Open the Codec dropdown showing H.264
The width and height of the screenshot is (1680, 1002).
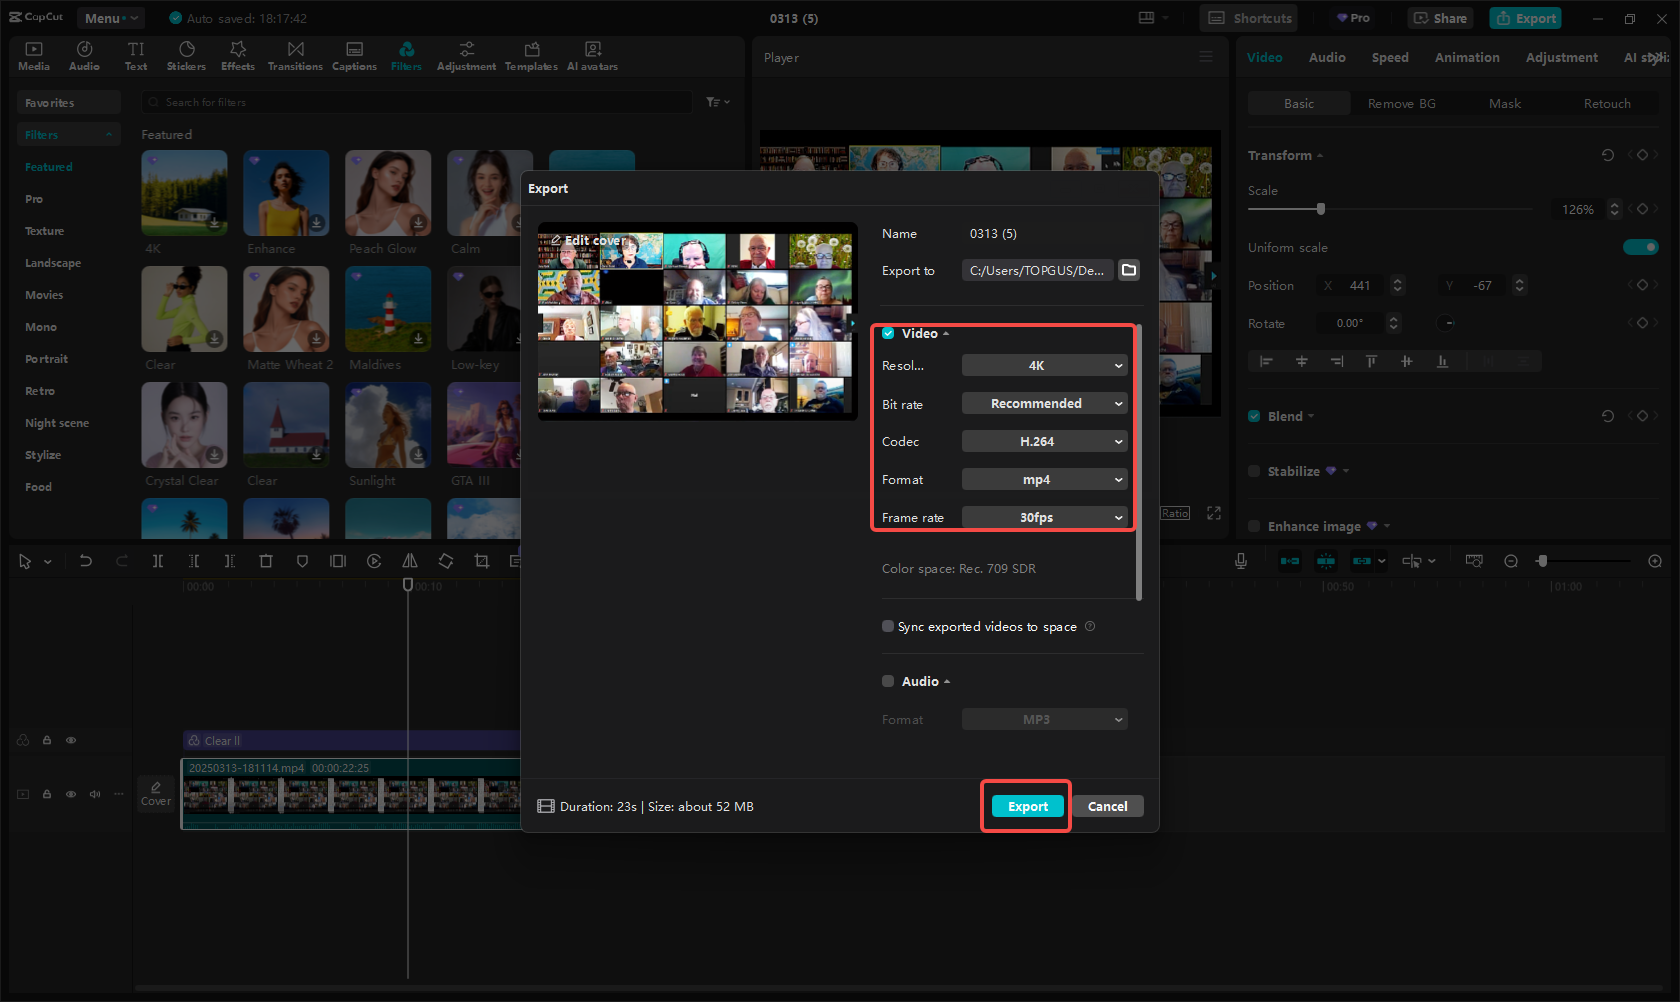[1044, 441]
